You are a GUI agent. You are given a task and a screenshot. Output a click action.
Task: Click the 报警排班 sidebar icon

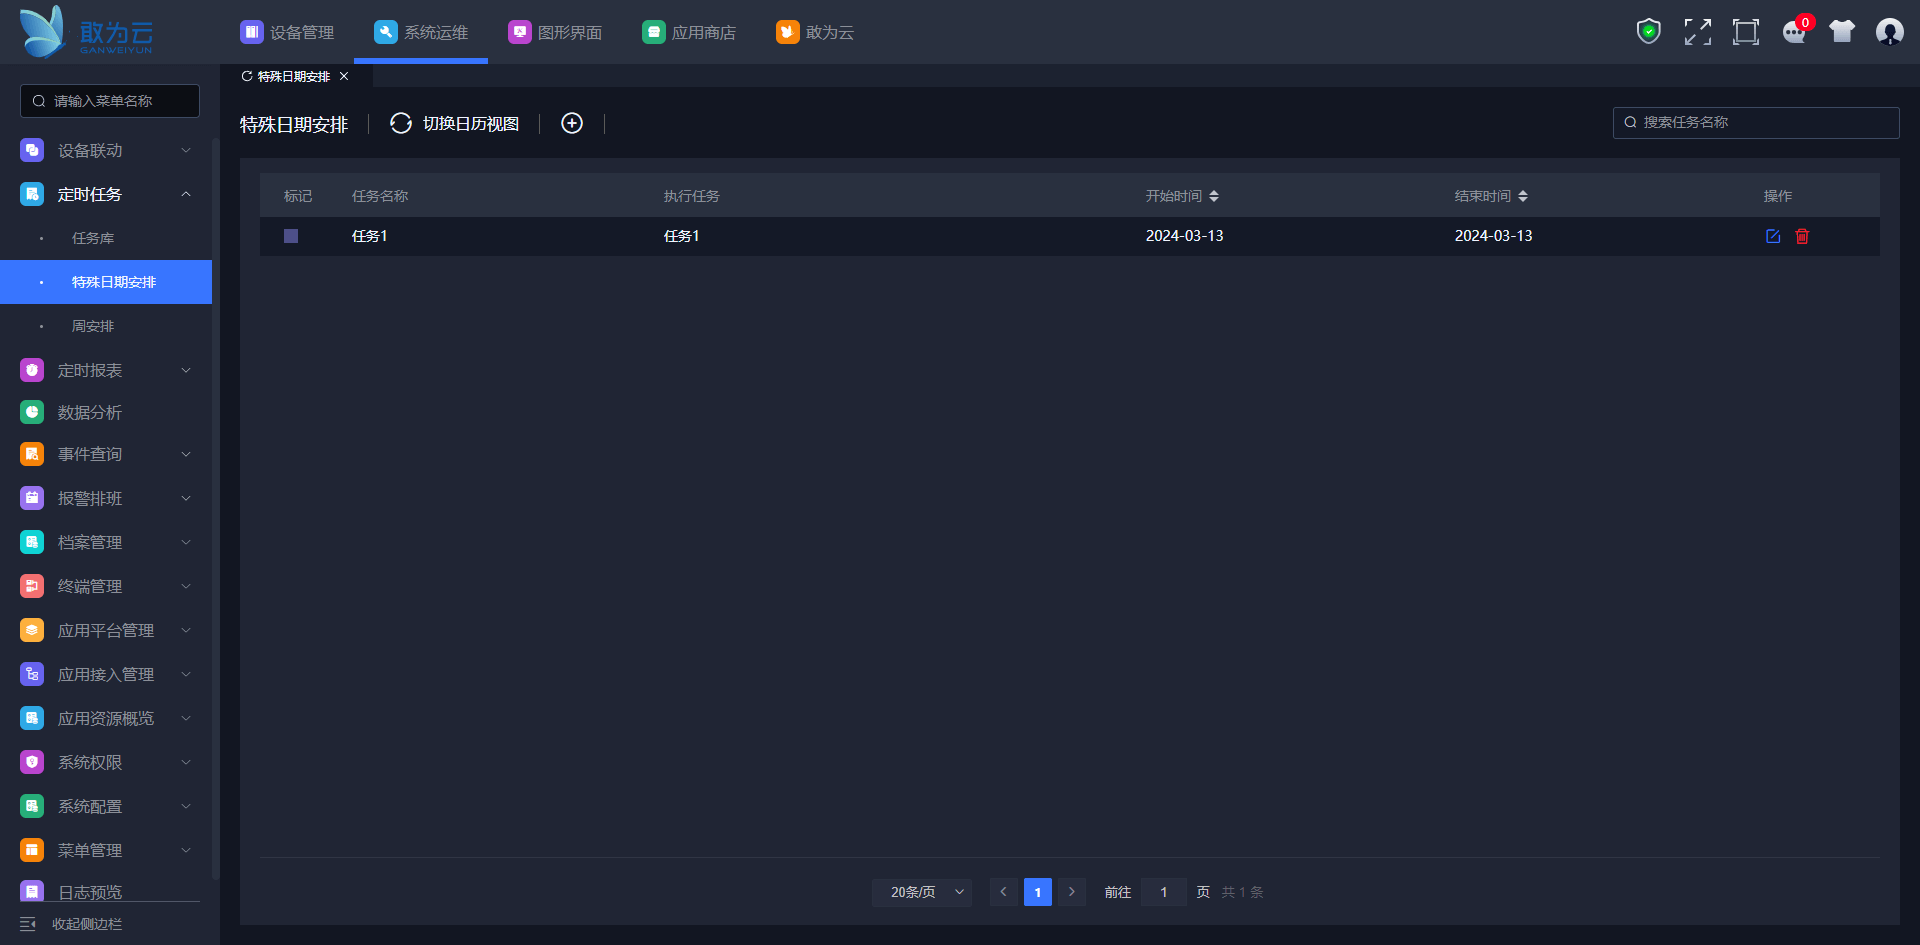click(32, 498)
